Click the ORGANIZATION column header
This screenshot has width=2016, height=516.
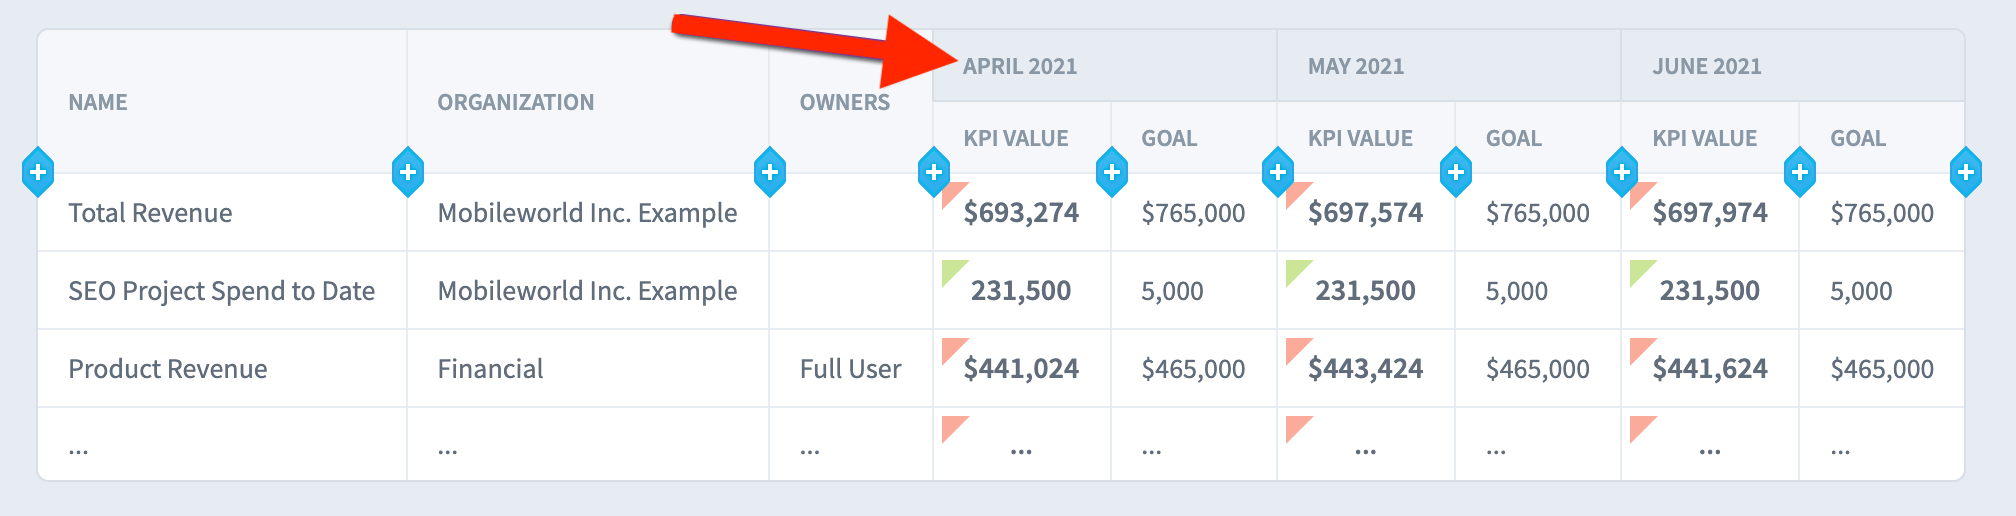pos(516,102)
